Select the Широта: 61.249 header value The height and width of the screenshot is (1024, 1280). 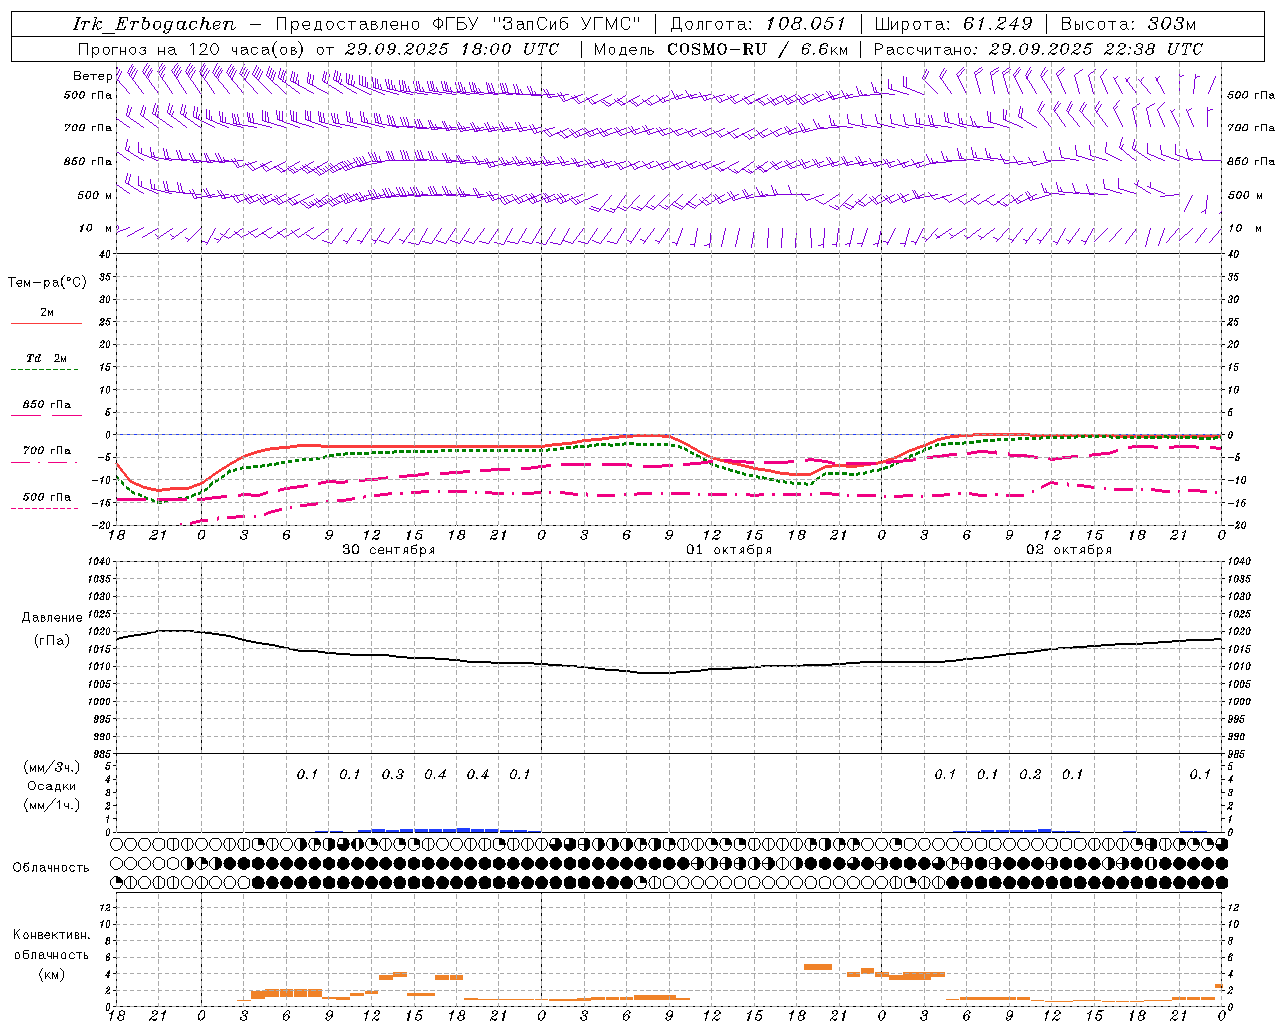tap(953, 24)
